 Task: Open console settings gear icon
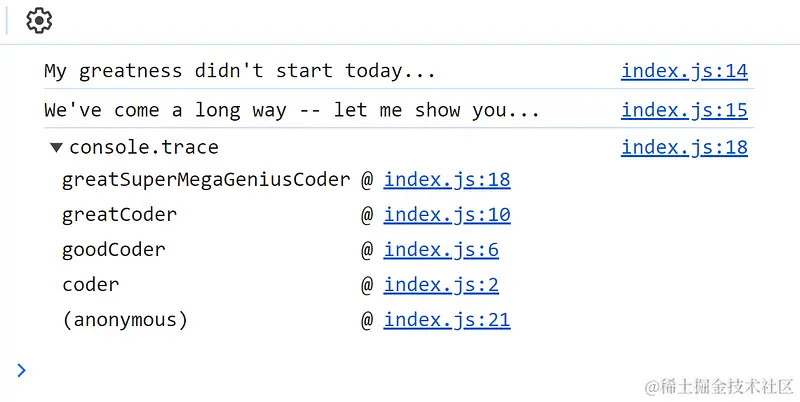click(x=39, y=21)
